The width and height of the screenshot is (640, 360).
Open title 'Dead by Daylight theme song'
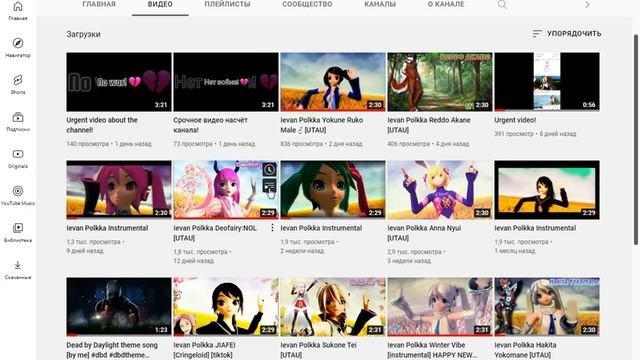112,350
